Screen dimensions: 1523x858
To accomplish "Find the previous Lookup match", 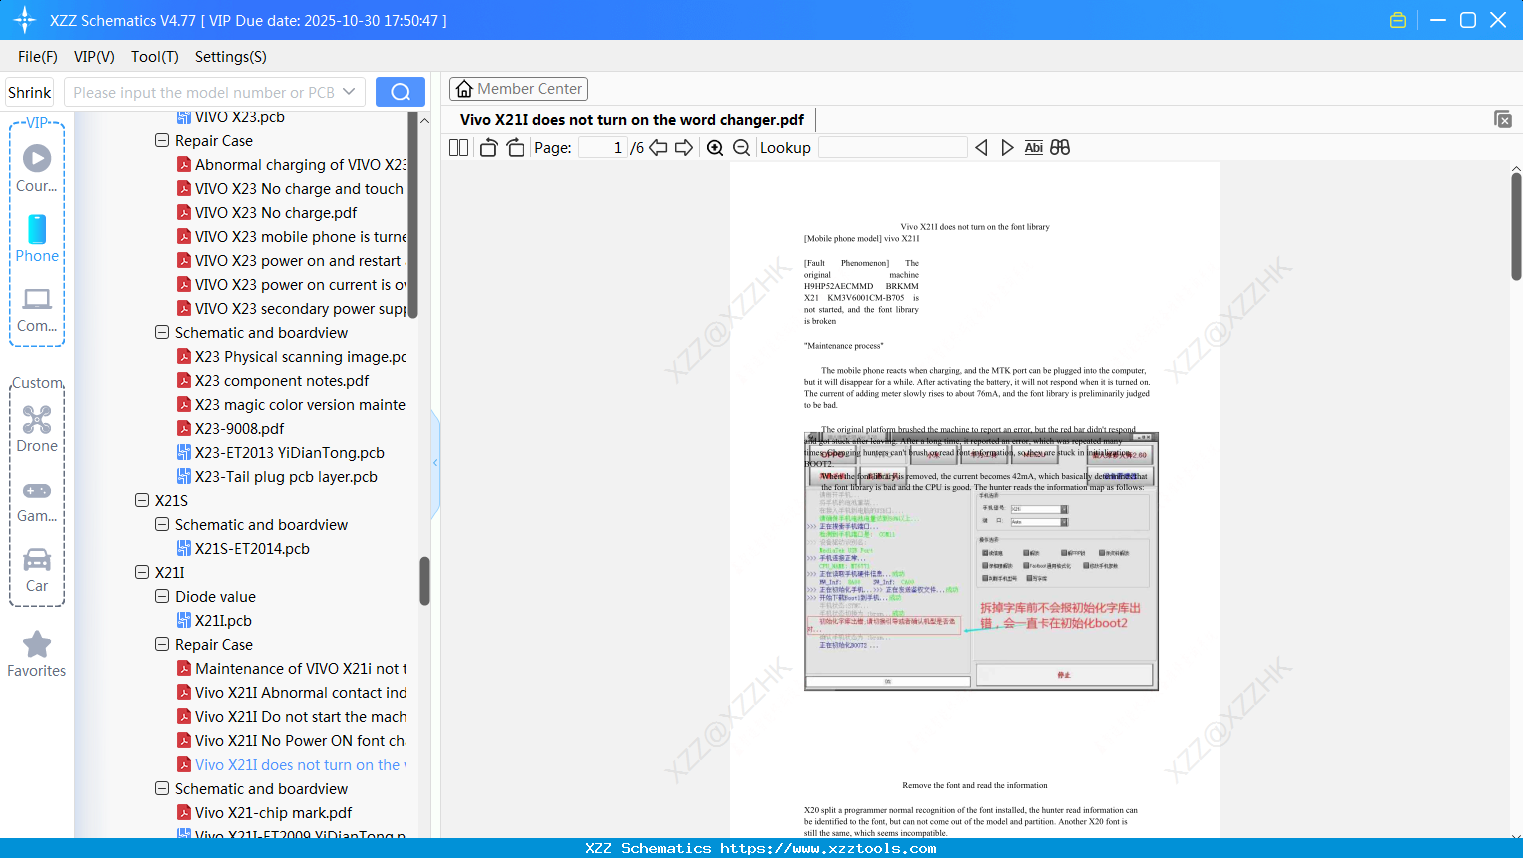I will pyautogui.click(x=981, y=148).
